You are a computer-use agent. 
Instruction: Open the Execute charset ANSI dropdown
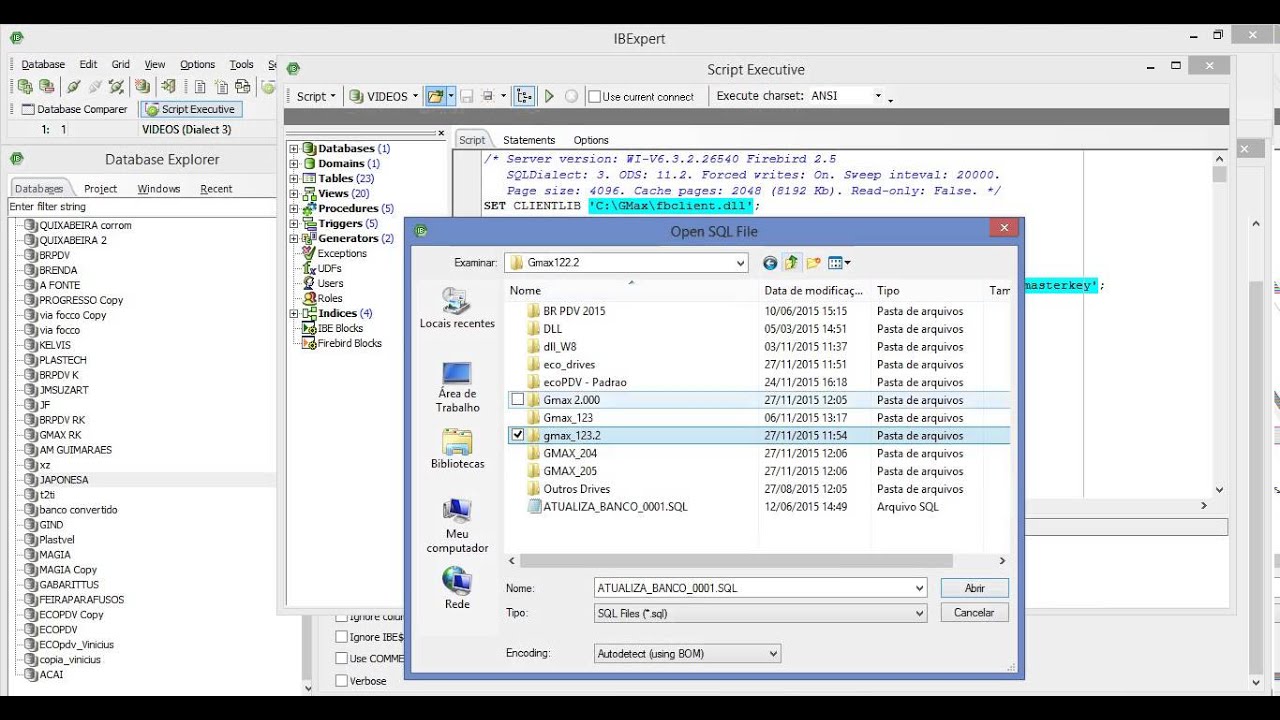[x=878, y=97]
